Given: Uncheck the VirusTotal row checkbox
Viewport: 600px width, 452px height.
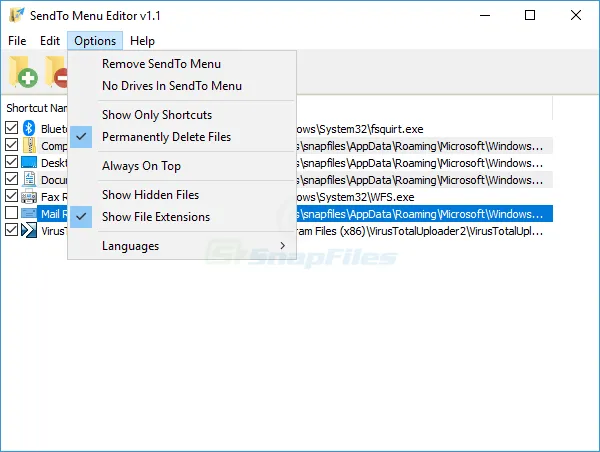Looking at the screenshot, I should tap(11, 230).
